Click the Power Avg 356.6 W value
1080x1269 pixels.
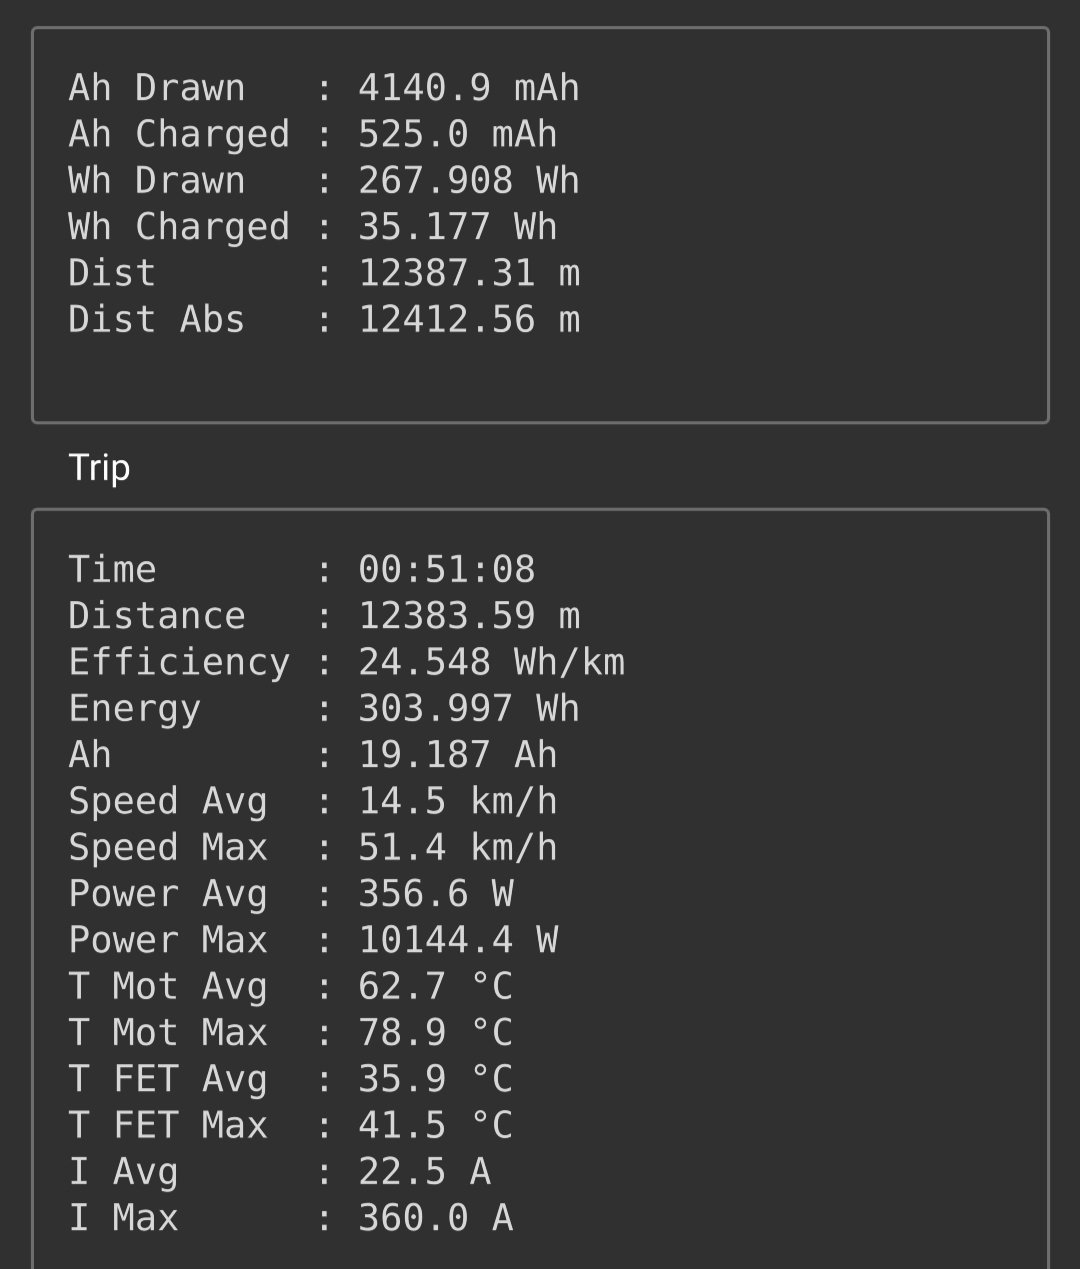(435, 894)
